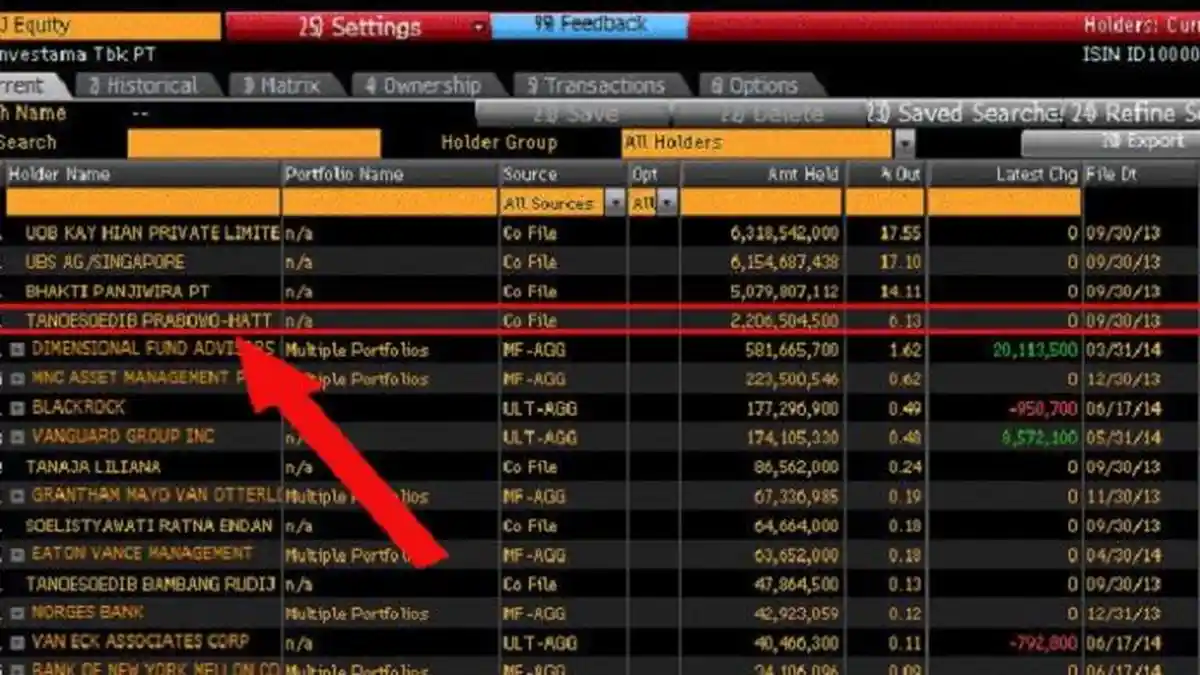The image size is (1200, 675).
Task: Click the Save search button
Action: [x=573, y=114]
